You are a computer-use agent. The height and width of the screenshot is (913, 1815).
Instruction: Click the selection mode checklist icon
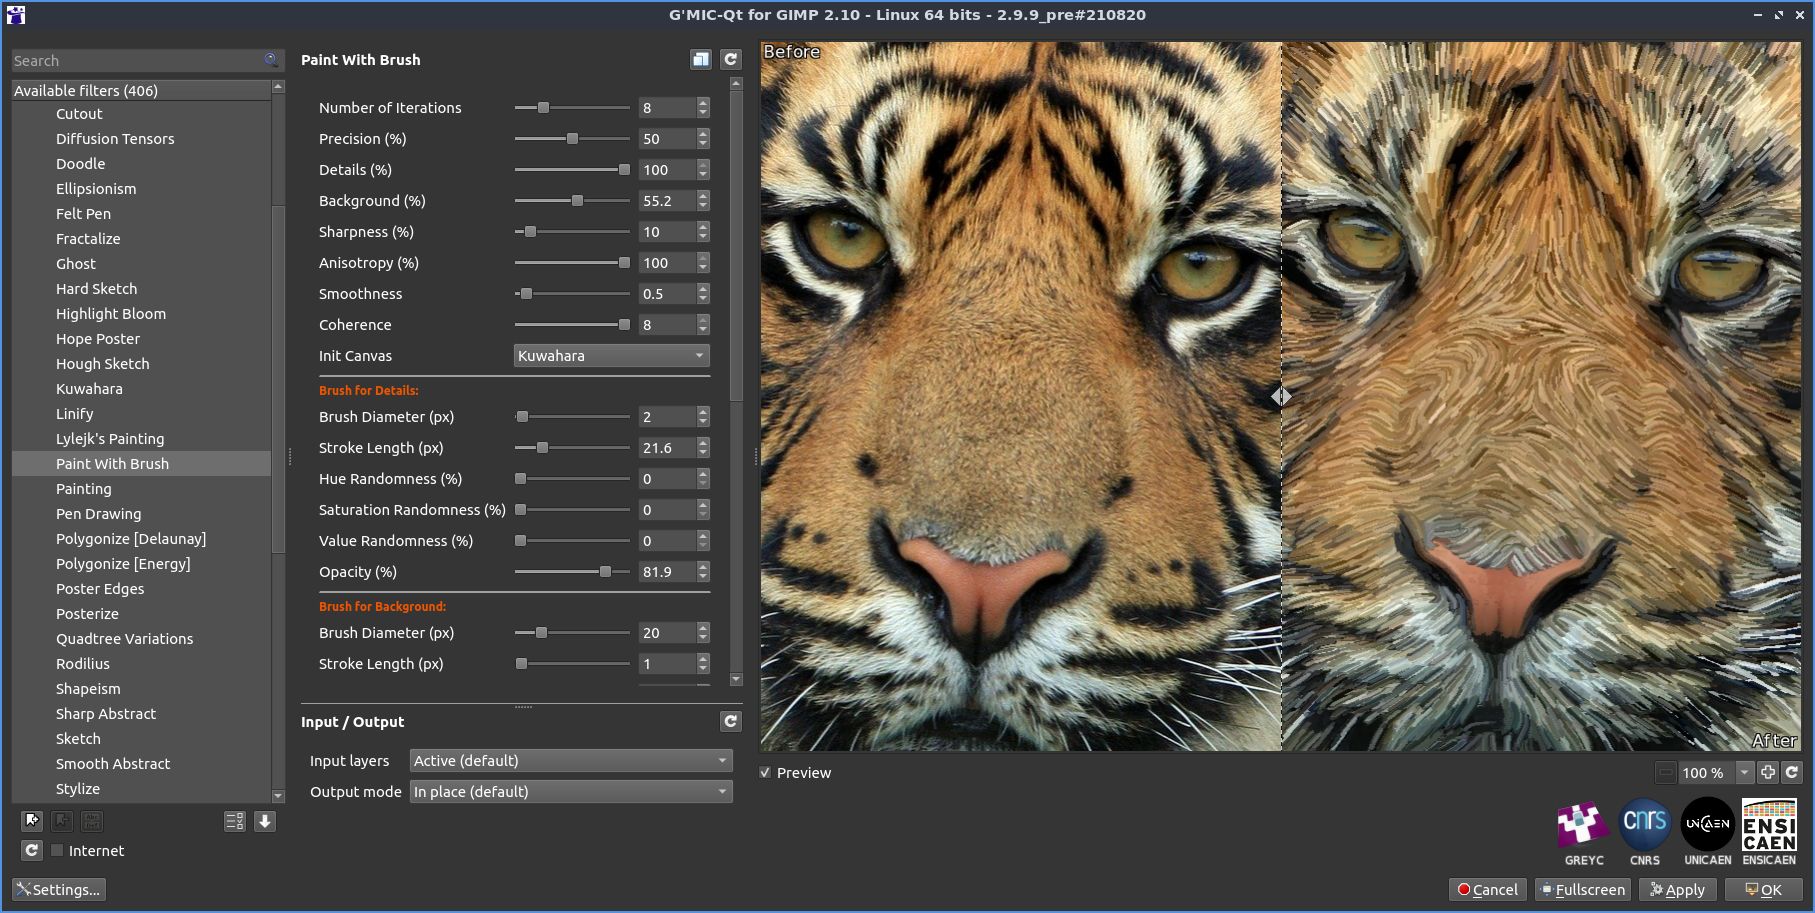[x=235, y=821]
